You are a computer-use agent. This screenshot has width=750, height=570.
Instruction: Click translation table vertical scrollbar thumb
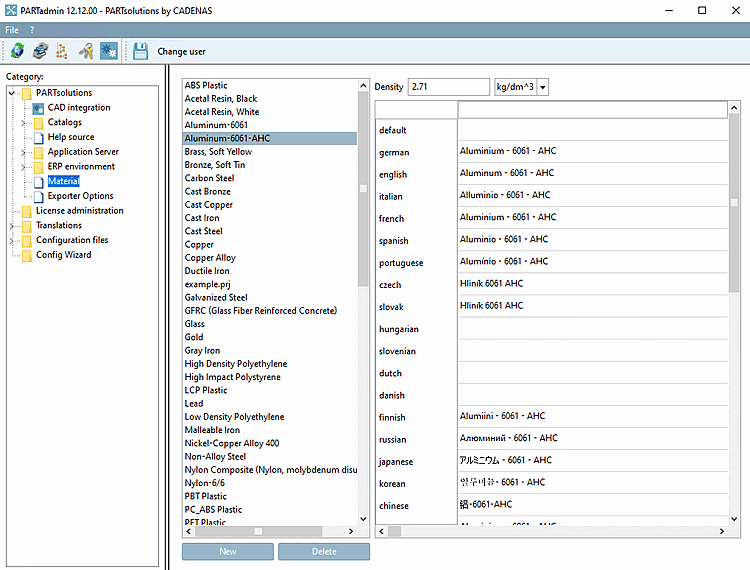point(734,203)
